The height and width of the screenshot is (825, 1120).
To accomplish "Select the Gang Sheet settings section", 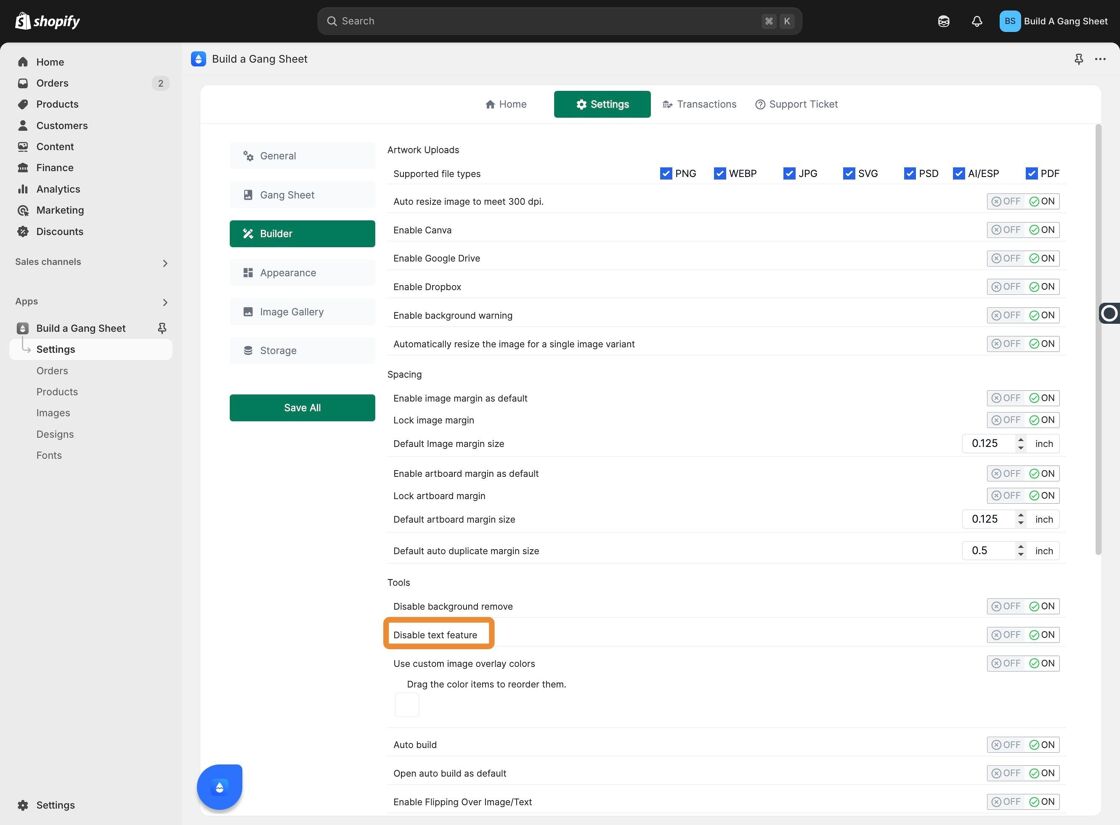I will pyautogui.click(x=302, y=195).
